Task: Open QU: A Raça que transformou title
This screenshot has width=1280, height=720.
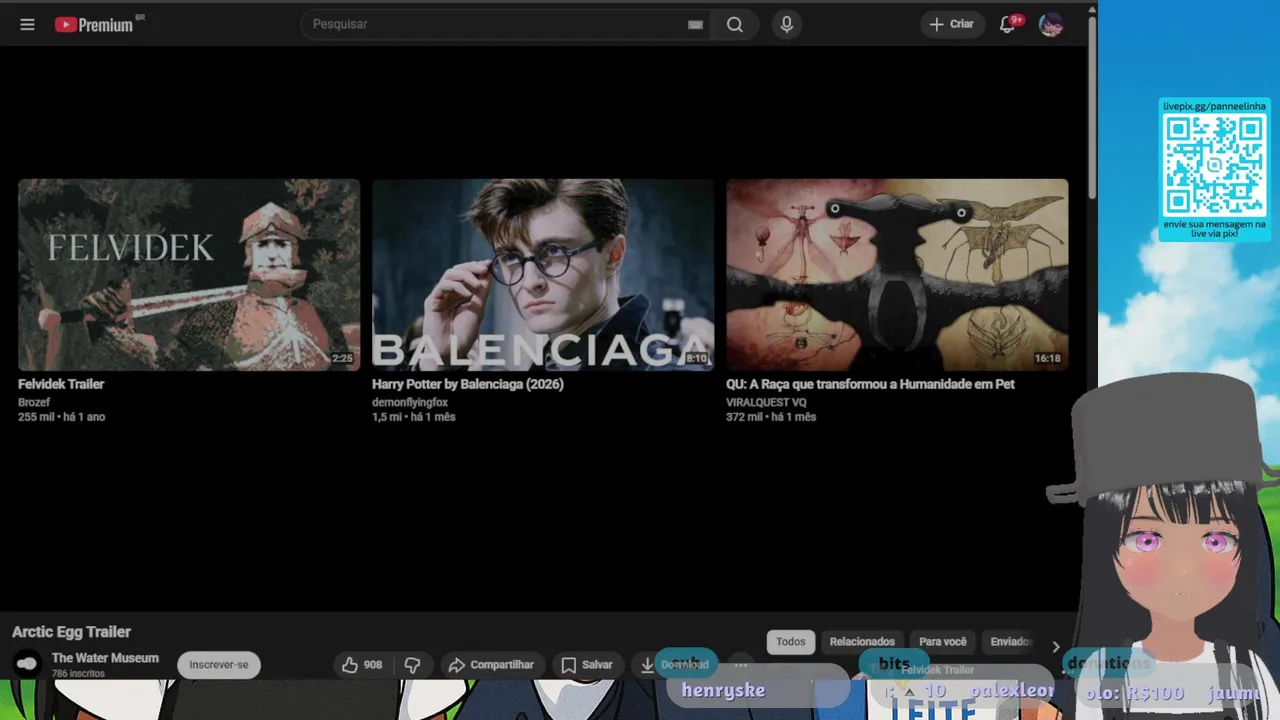Action: (x=870, y=384)
